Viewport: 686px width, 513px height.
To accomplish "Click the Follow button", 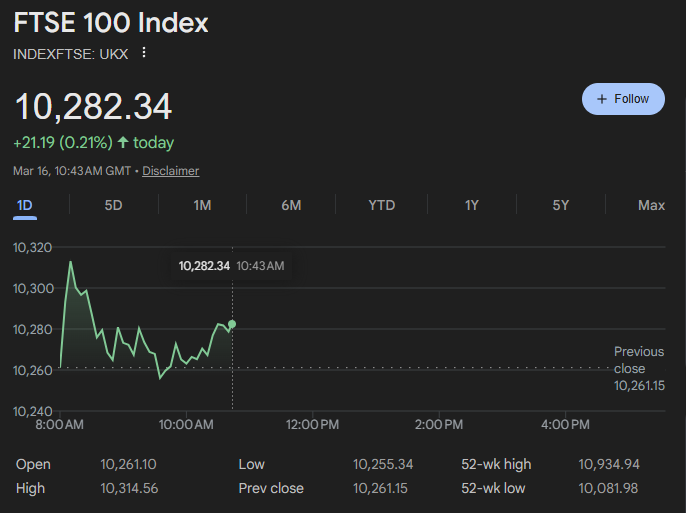I will point(623,99).
